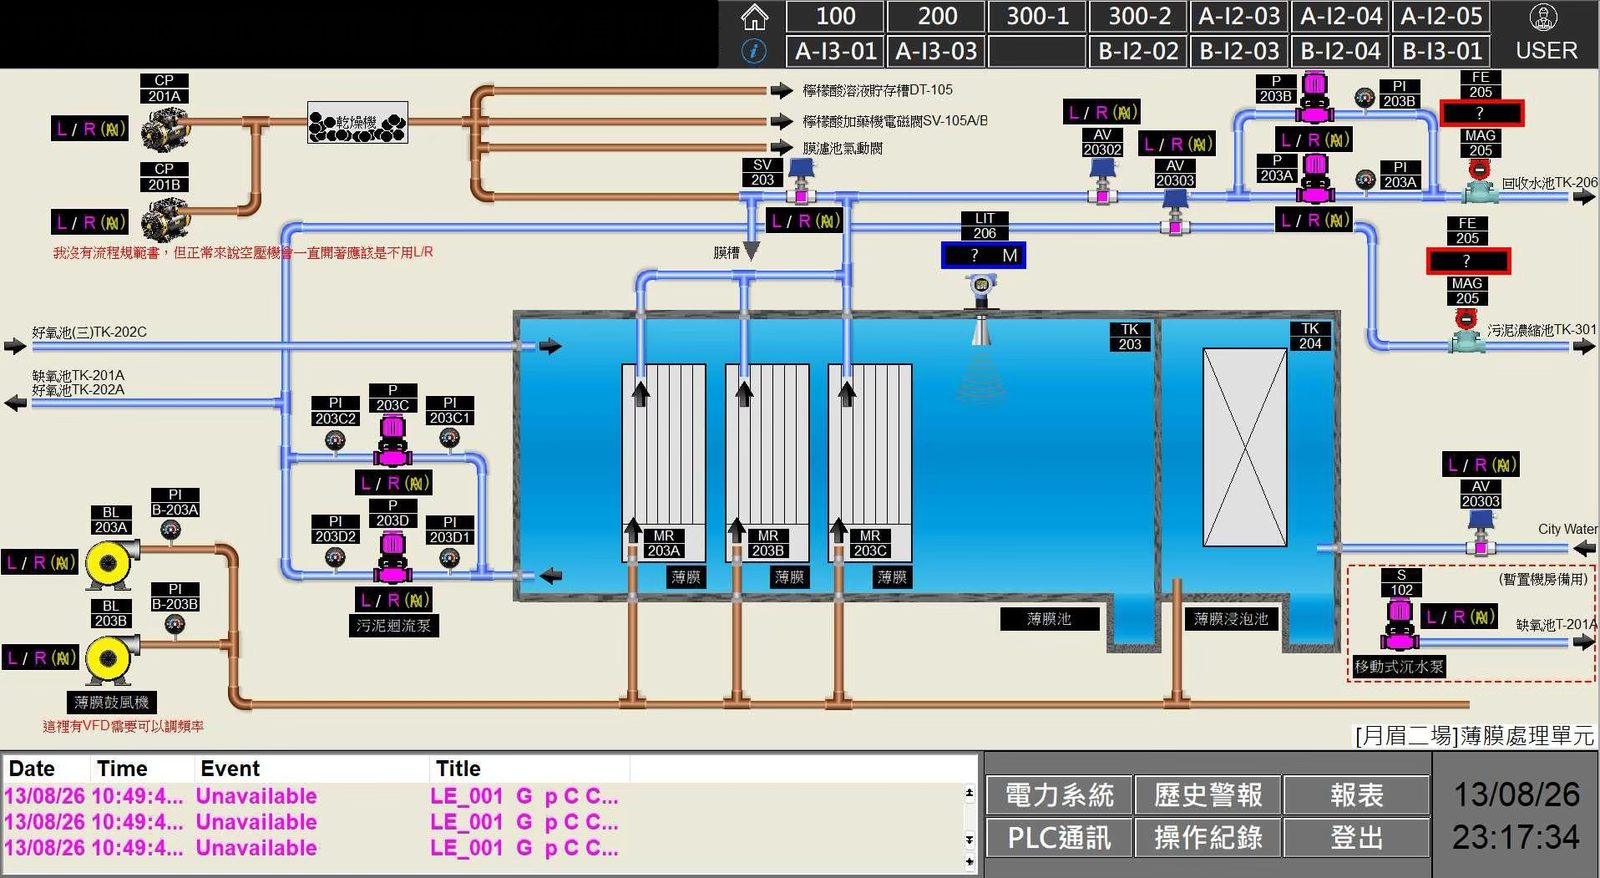Open the SV 203 valve symbol
Viewport: 1600px width, 878px height.
coord(801,184)
